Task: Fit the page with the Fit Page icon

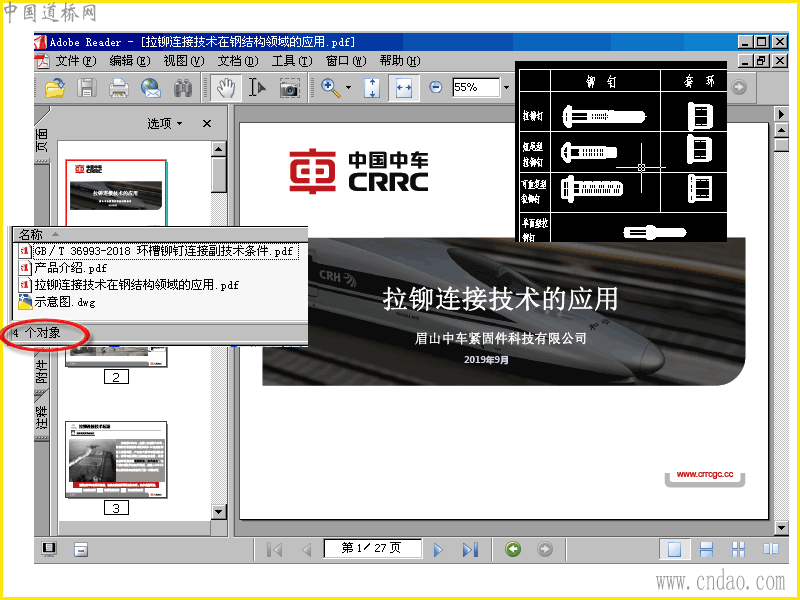Action: pos(372,88)
